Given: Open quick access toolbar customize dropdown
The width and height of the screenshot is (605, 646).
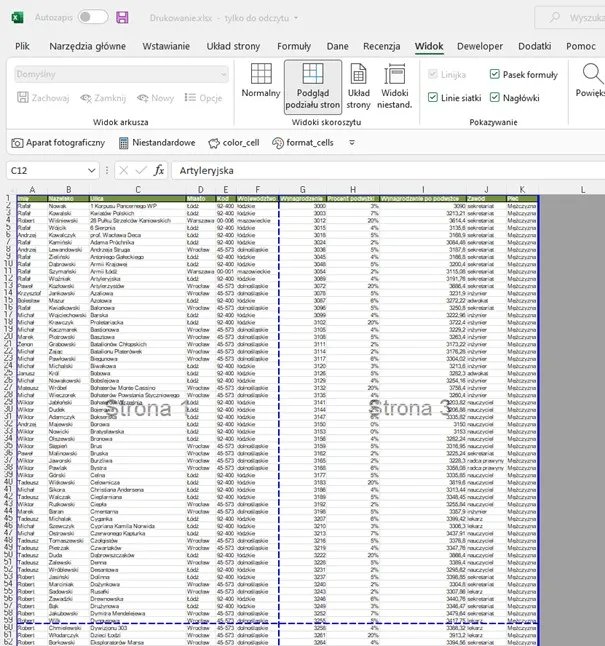Looking at the screenshot, I should (351, 143).
